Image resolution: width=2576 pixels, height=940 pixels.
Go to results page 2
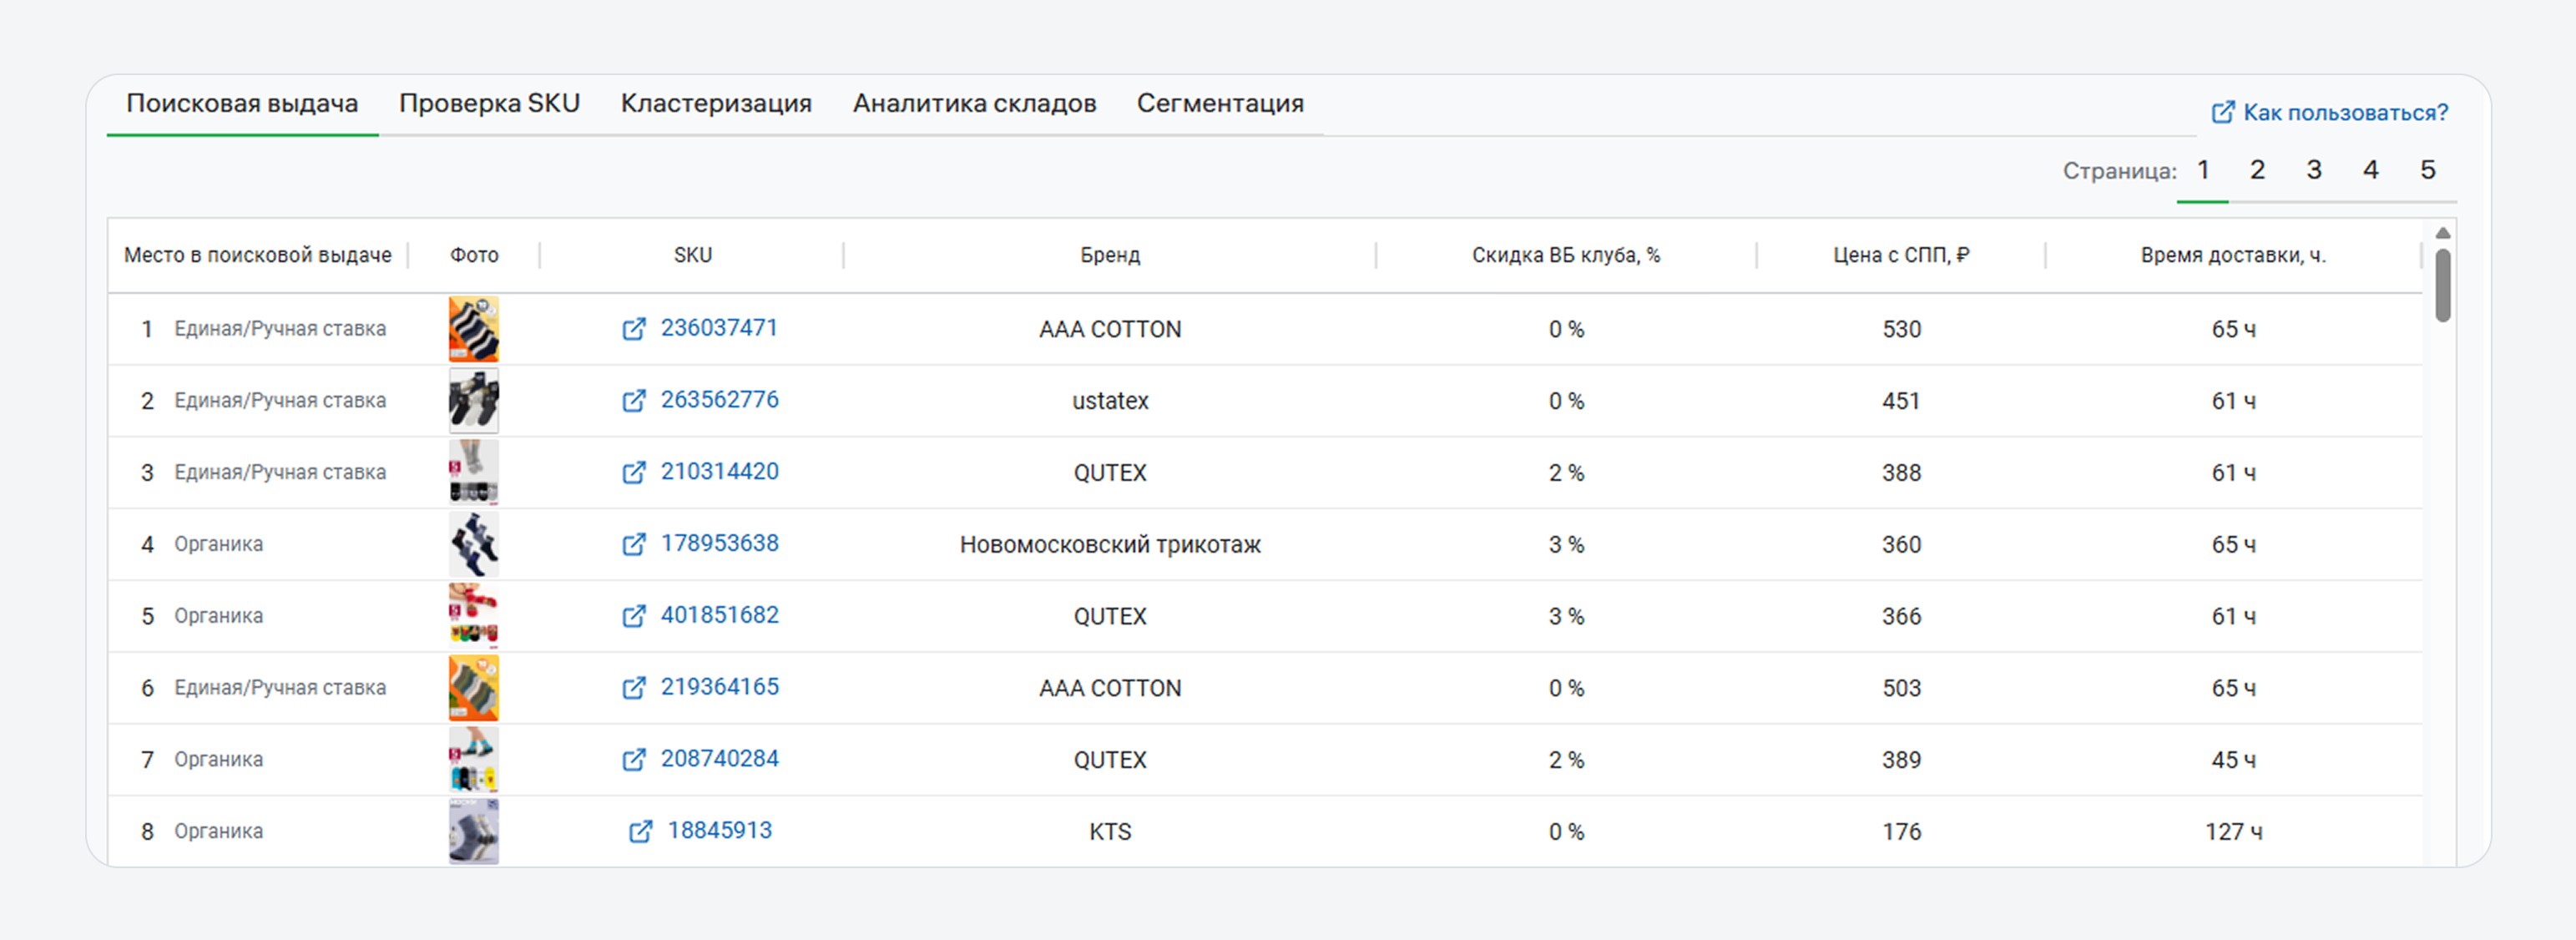pos(2257,171)
